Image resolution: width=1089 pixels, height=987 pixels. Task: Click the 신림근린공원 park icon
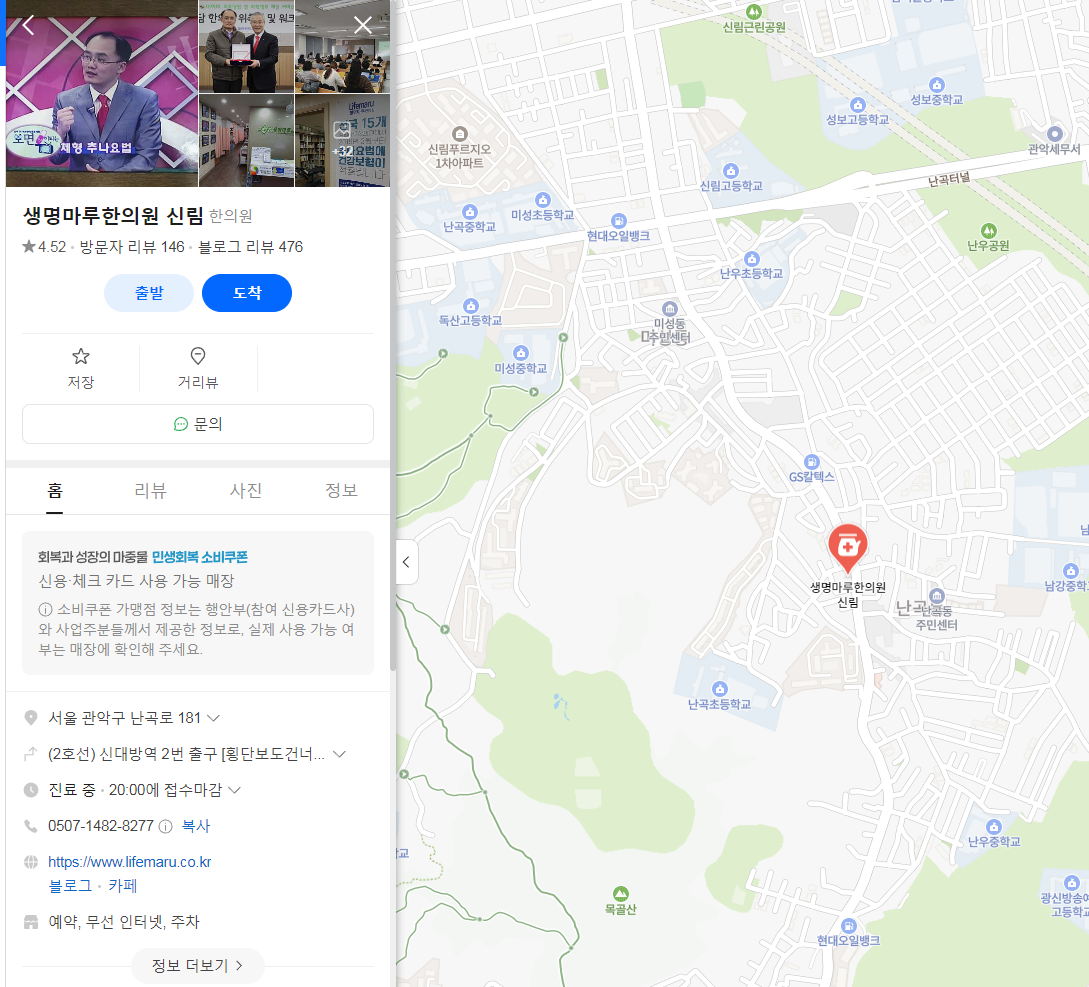[x=754, y=12]
